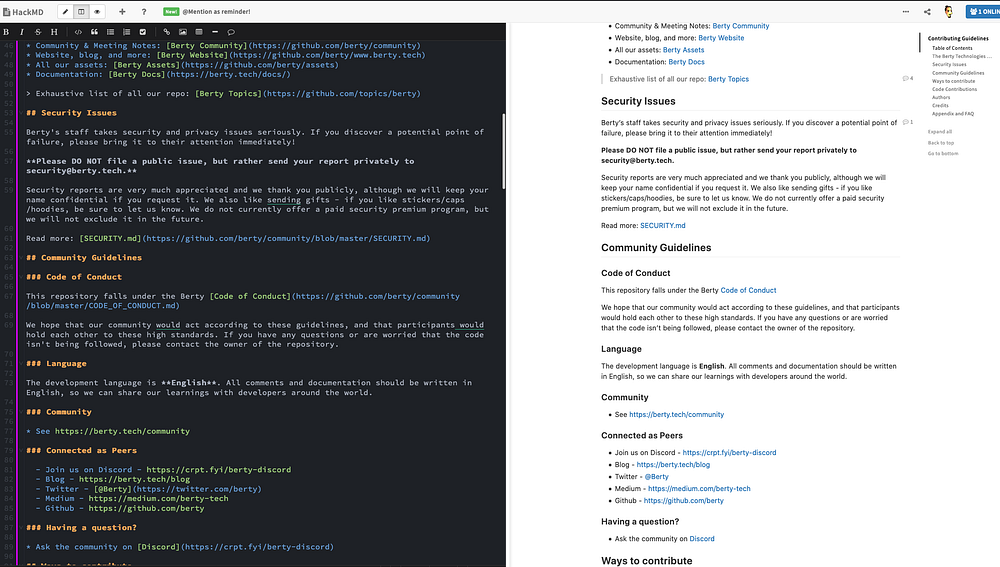
Task: Jump to Contributing Guidelines in the outline
Action: click(958, 38)
